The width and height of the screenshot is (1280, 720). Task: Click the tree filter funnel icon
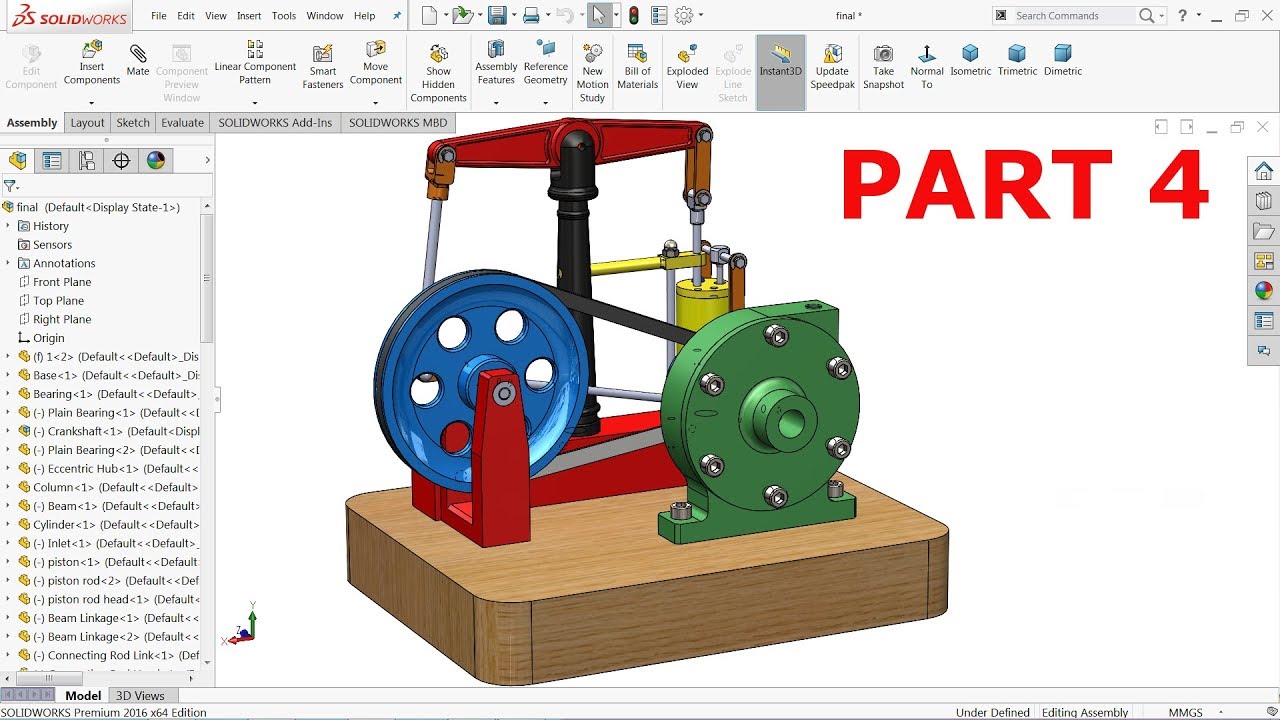point(10,186)
